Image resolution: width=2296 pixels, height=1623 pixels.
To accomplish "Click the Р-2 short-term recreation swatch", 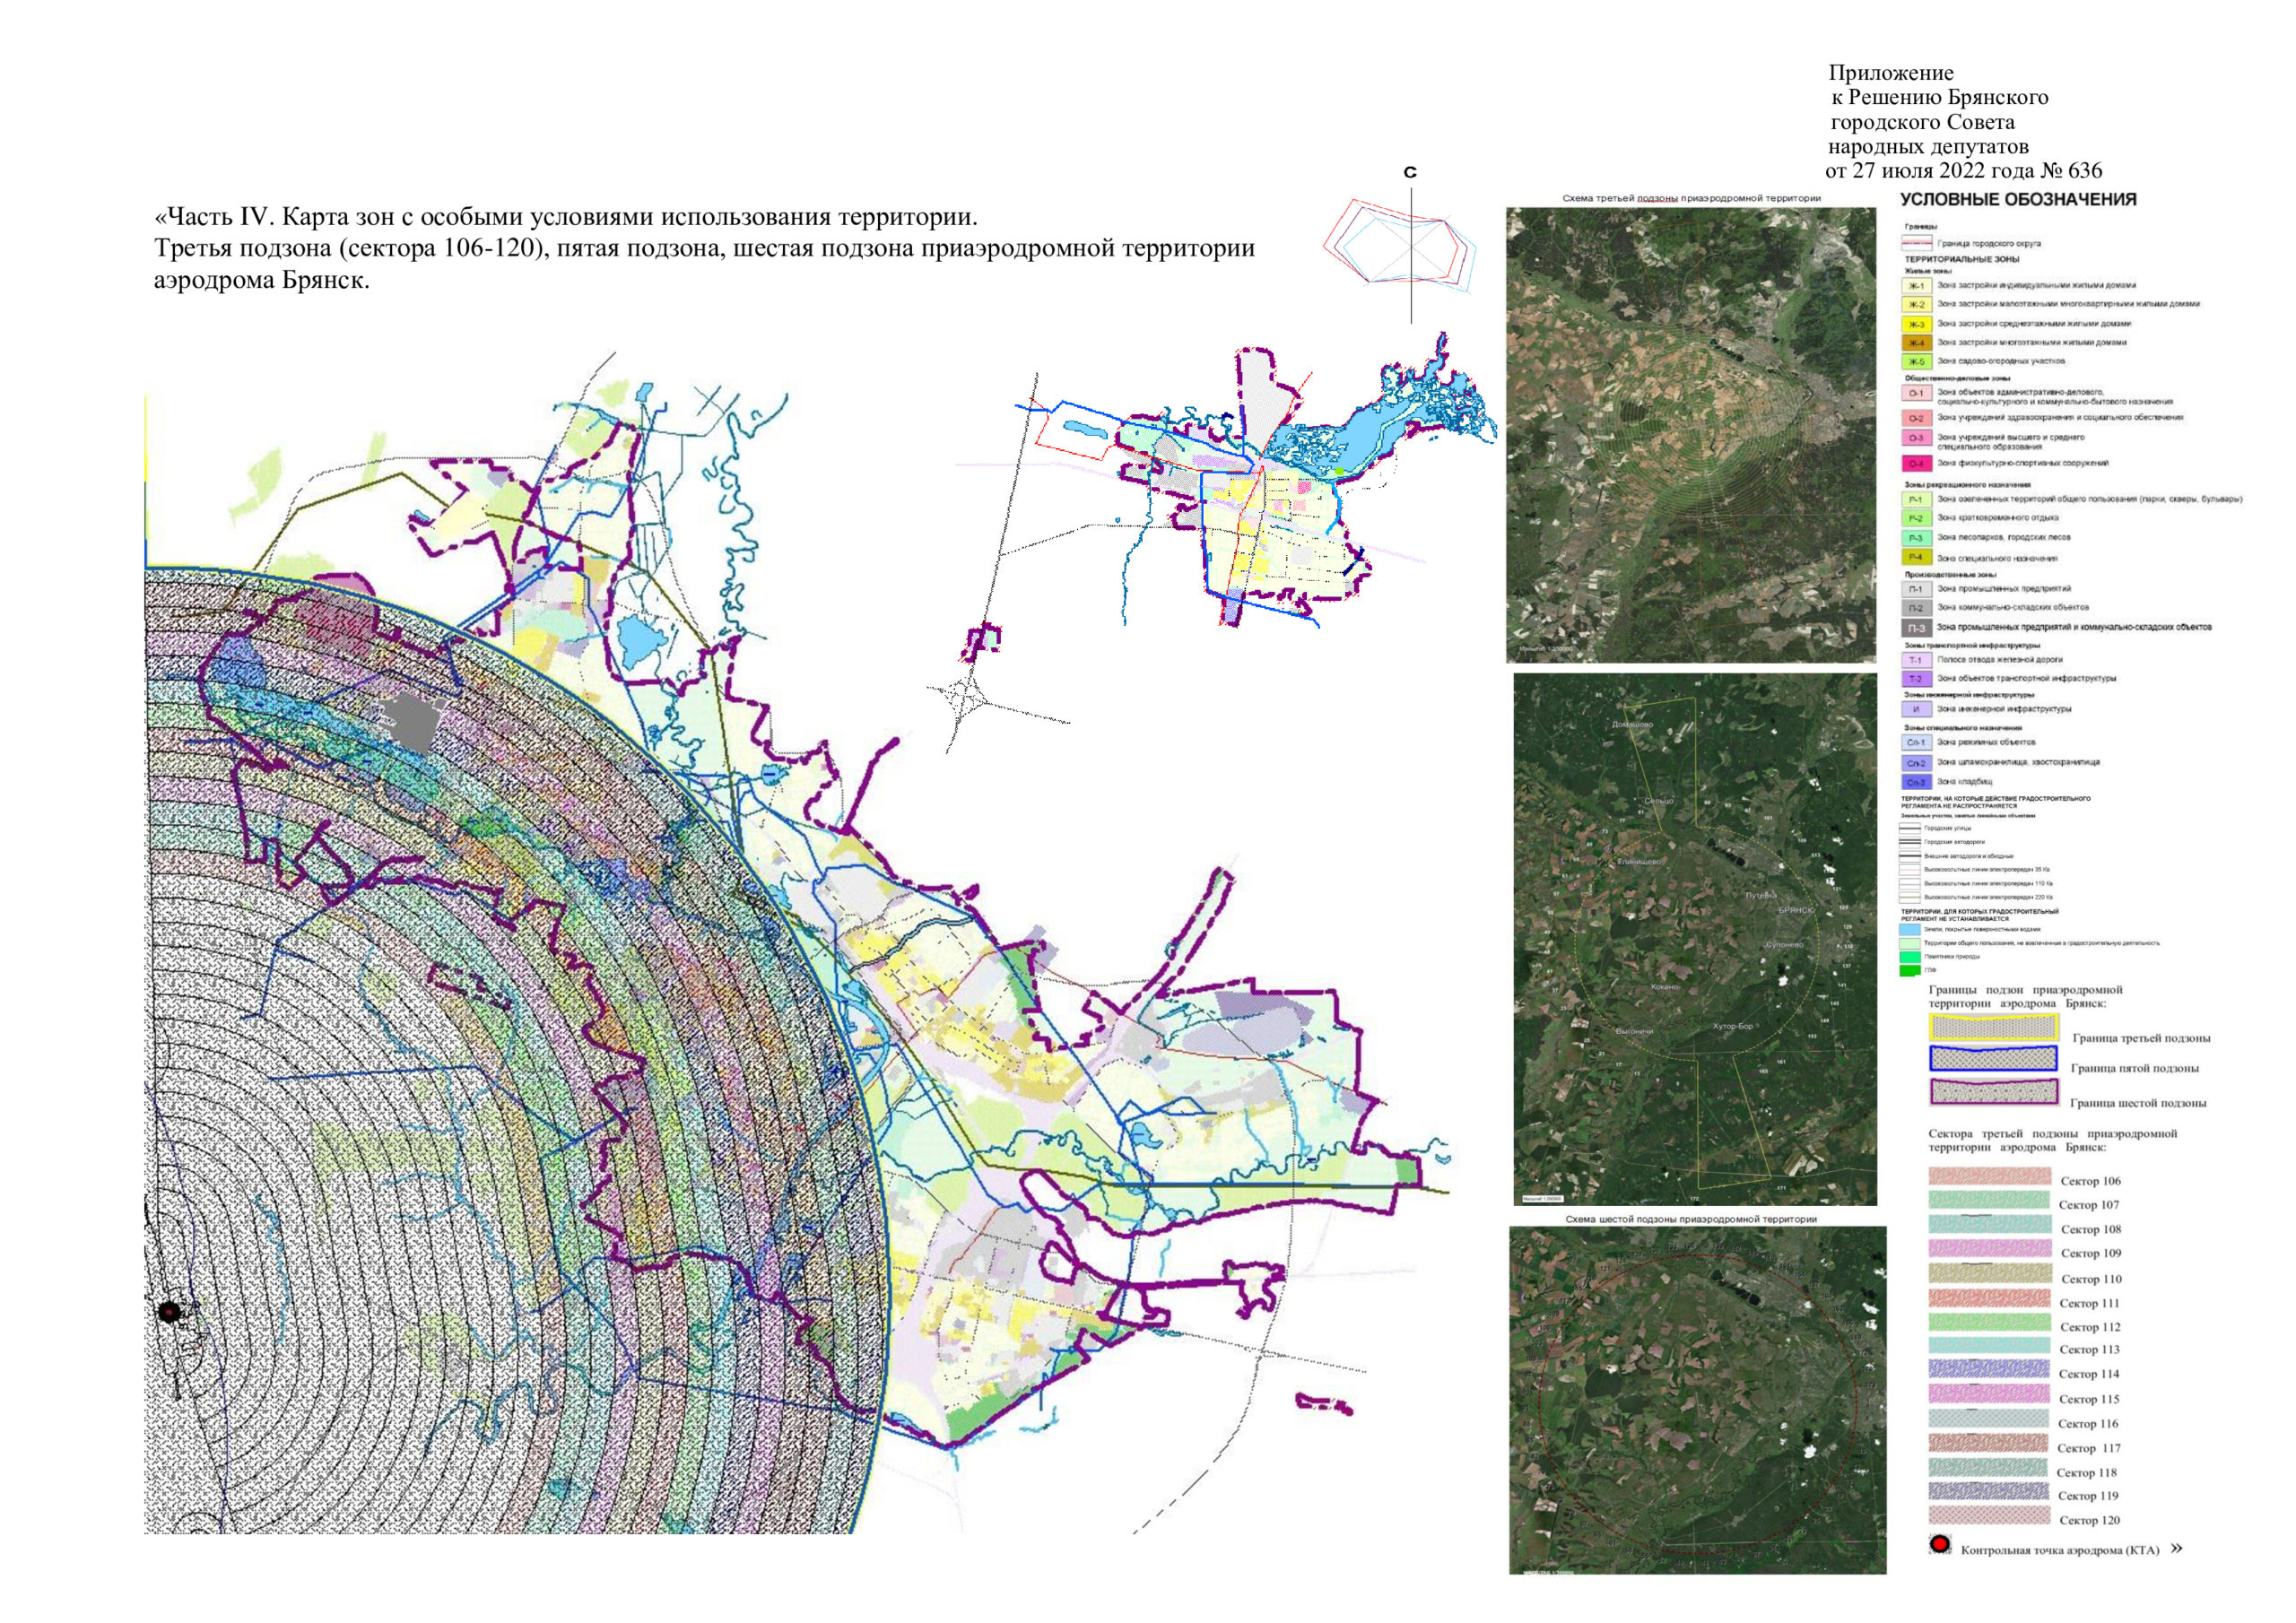I will (1915, 519).
